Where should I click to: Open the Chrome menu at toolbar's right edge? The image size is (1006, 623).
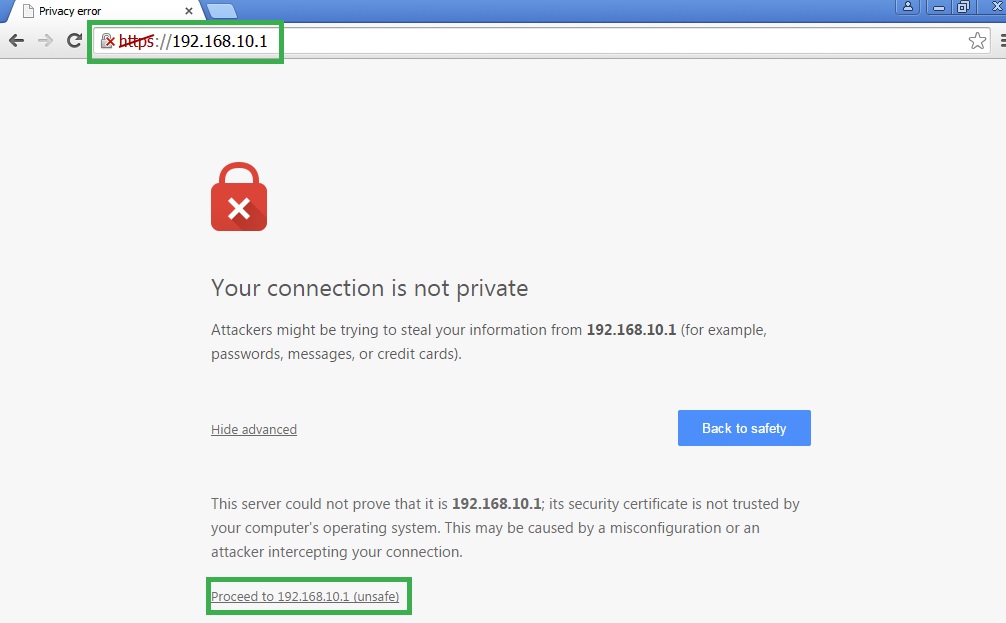point(1003,40)
